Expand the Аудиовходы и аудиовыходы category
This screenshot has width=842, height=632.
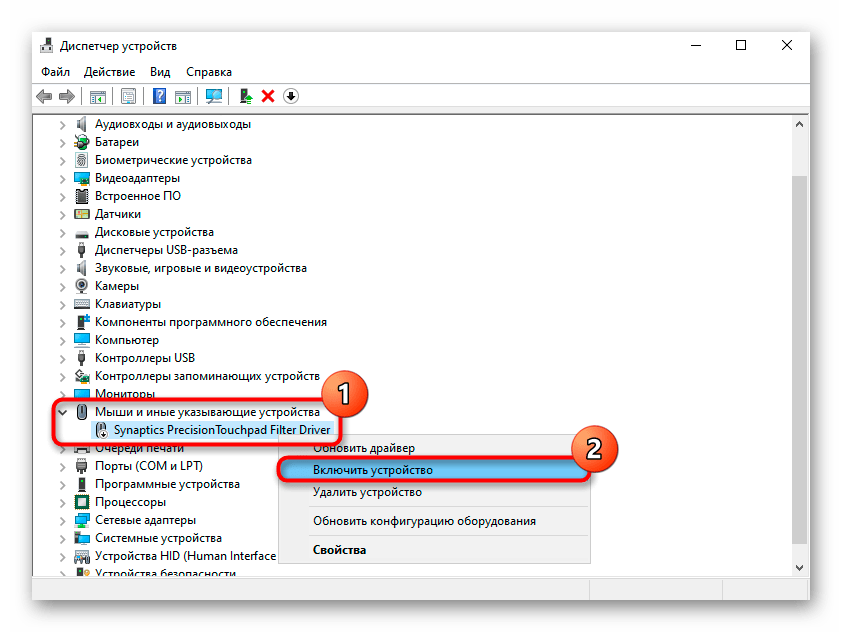(63, 124)
